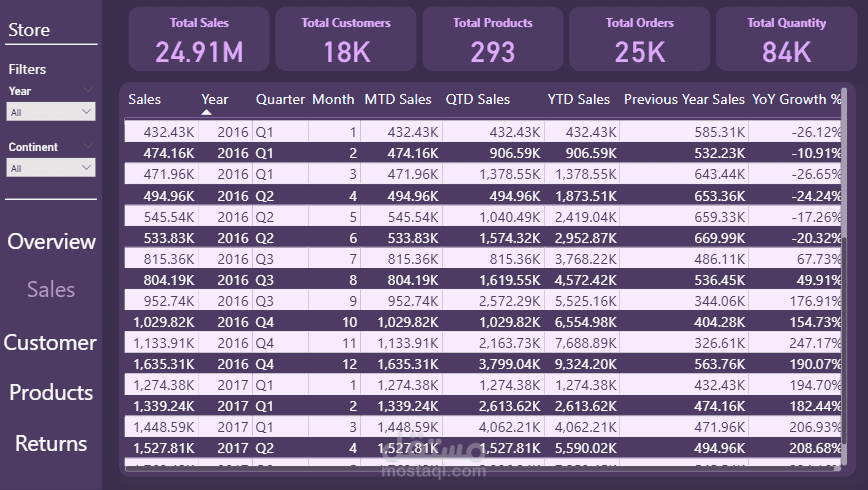Open the Continent filter dropdown

pyautogui.click(x=51, y=169)
